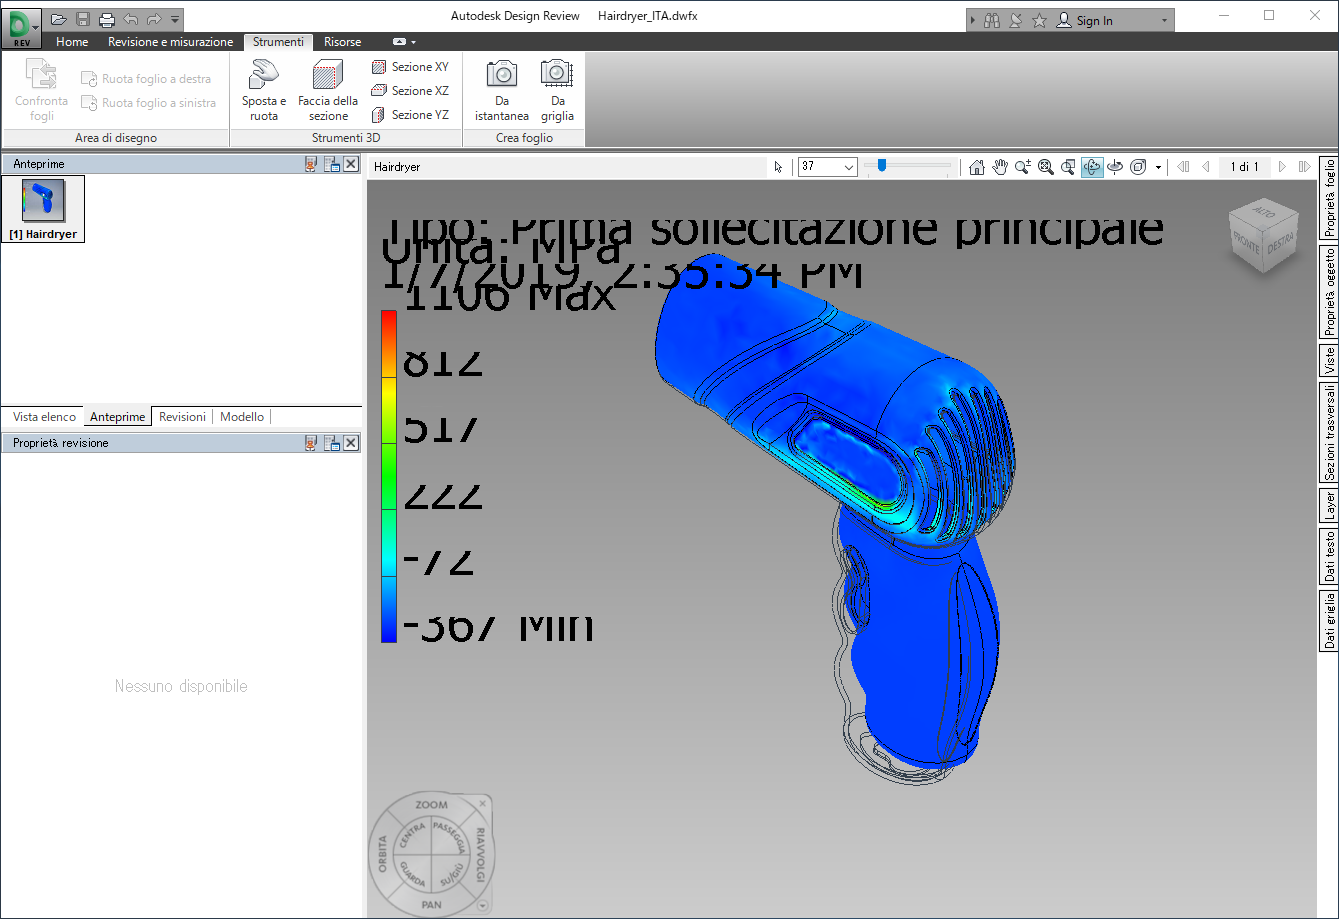Apply the Sezione XY cut
1339x919 pixels.
coord(410,67)
